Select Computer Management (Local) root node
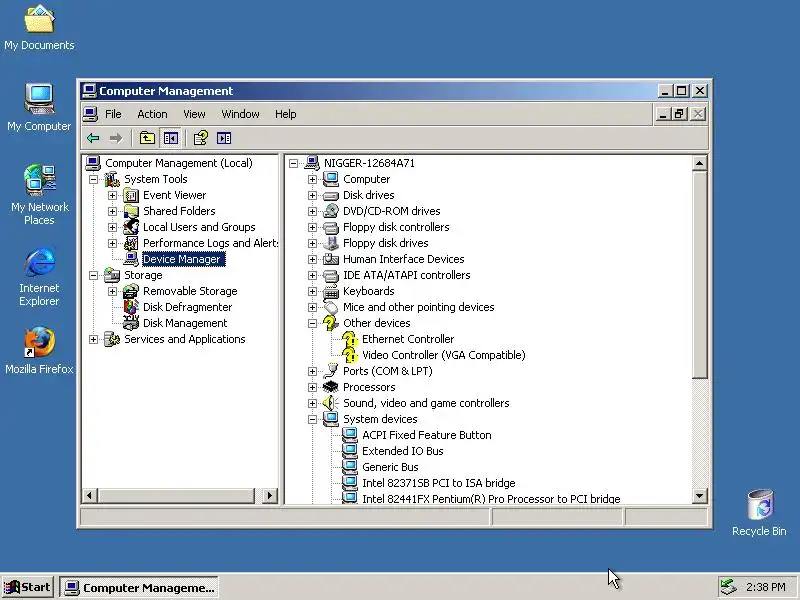 pos(179,163)
